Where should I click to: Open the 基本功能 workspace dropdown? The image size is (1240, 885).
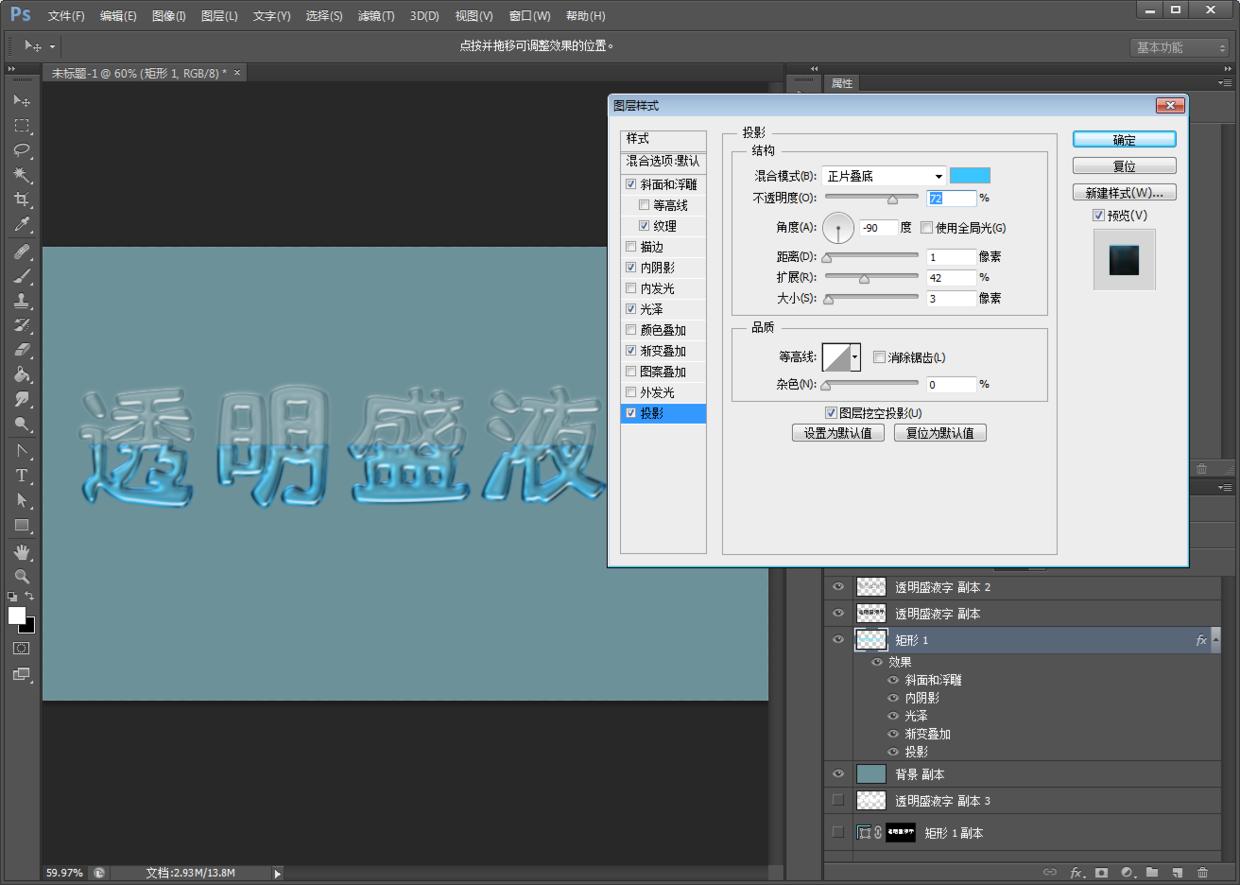pyautogui.click(x=1180, y=47)
